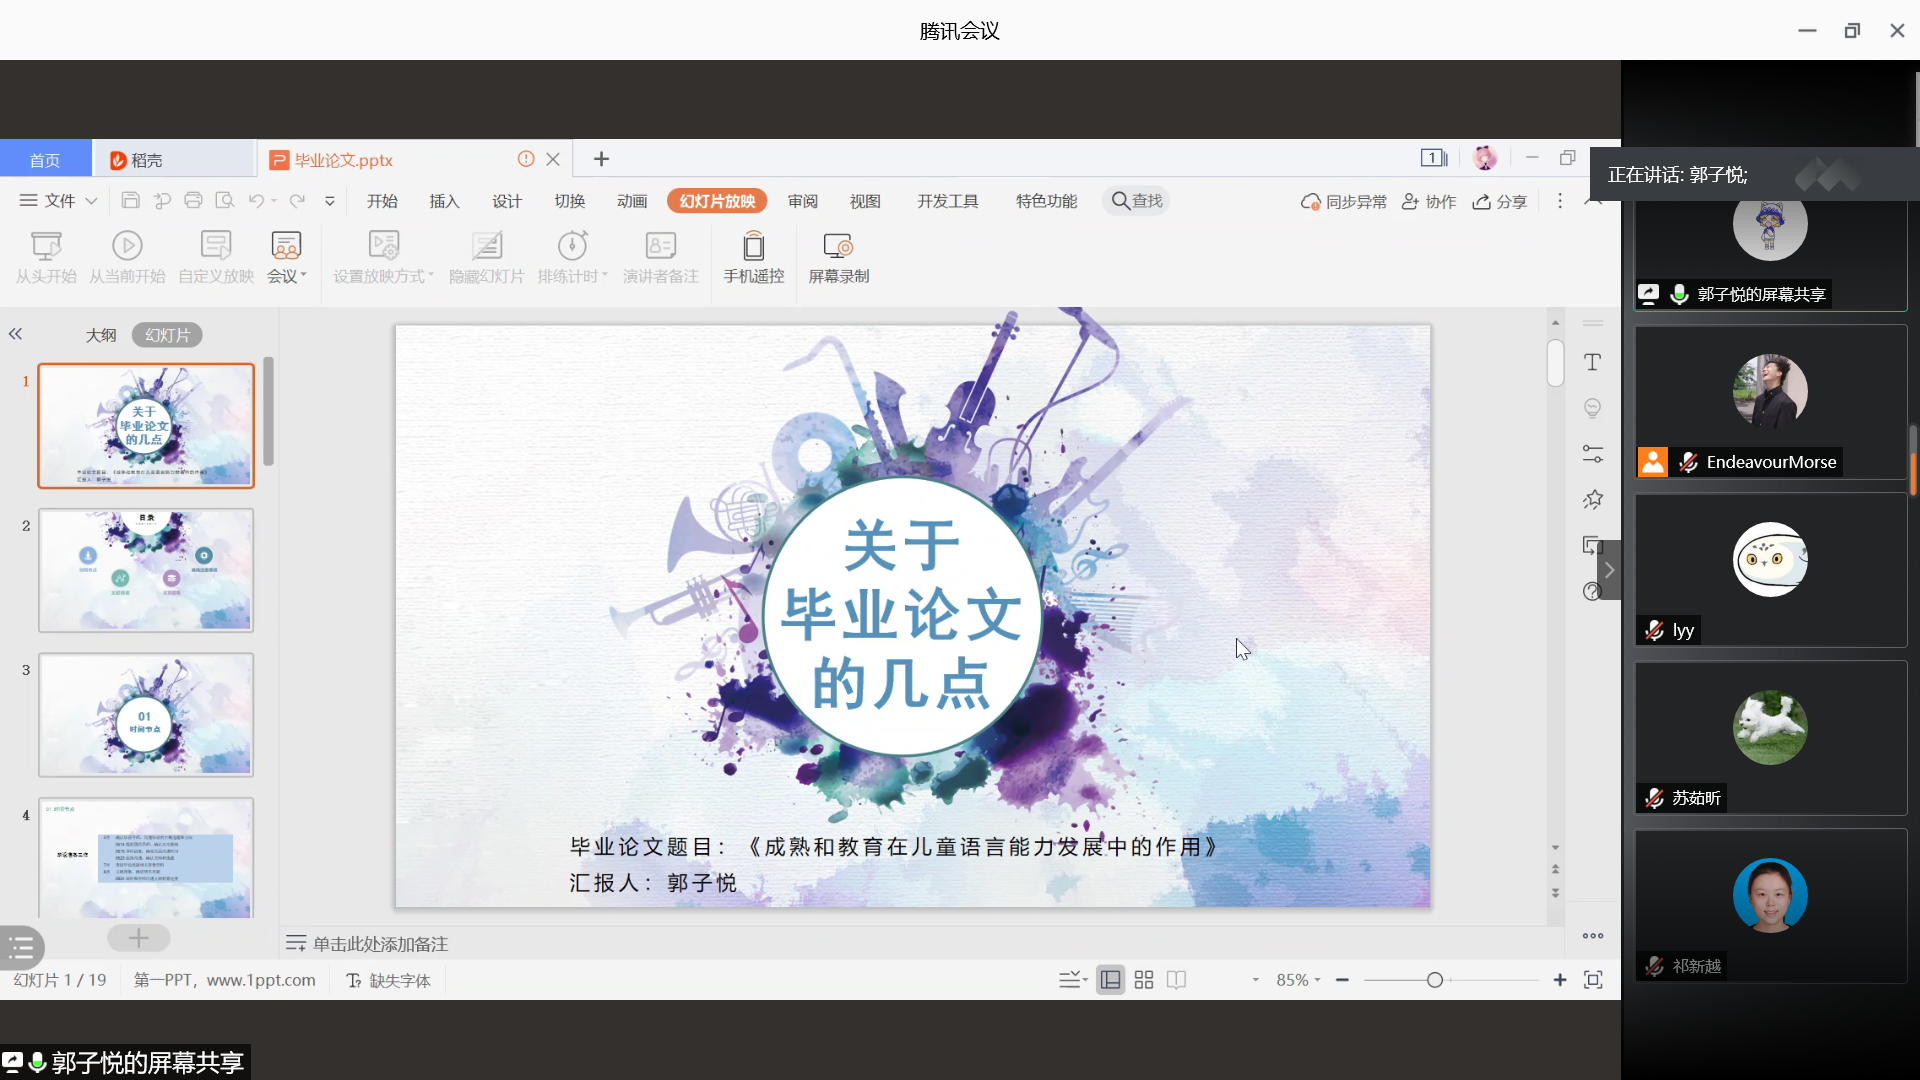Enable reading view mode
Image resolution: width=1920 pixels, height=1080 pixels.
[1176, 980]
